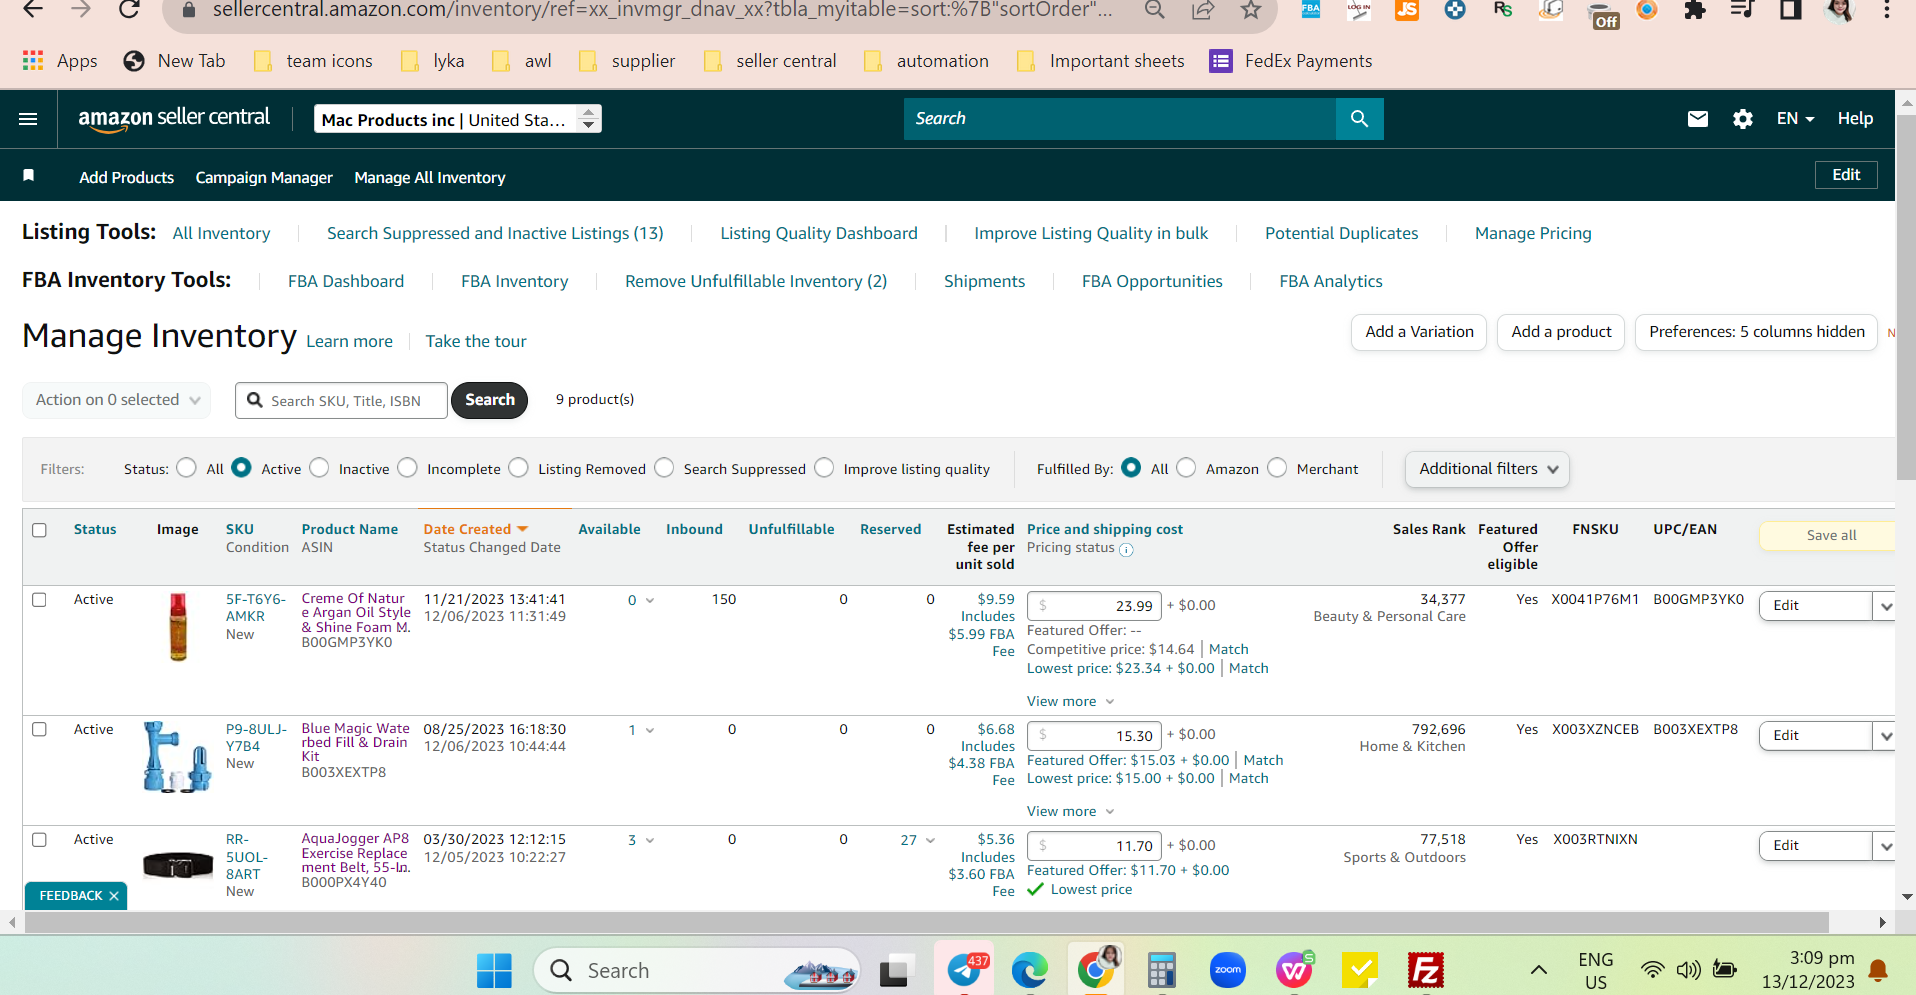This screenshot has height=995, width=1916.
Task: Click the Add a Variation button
Action: [x=1419, y=332]
